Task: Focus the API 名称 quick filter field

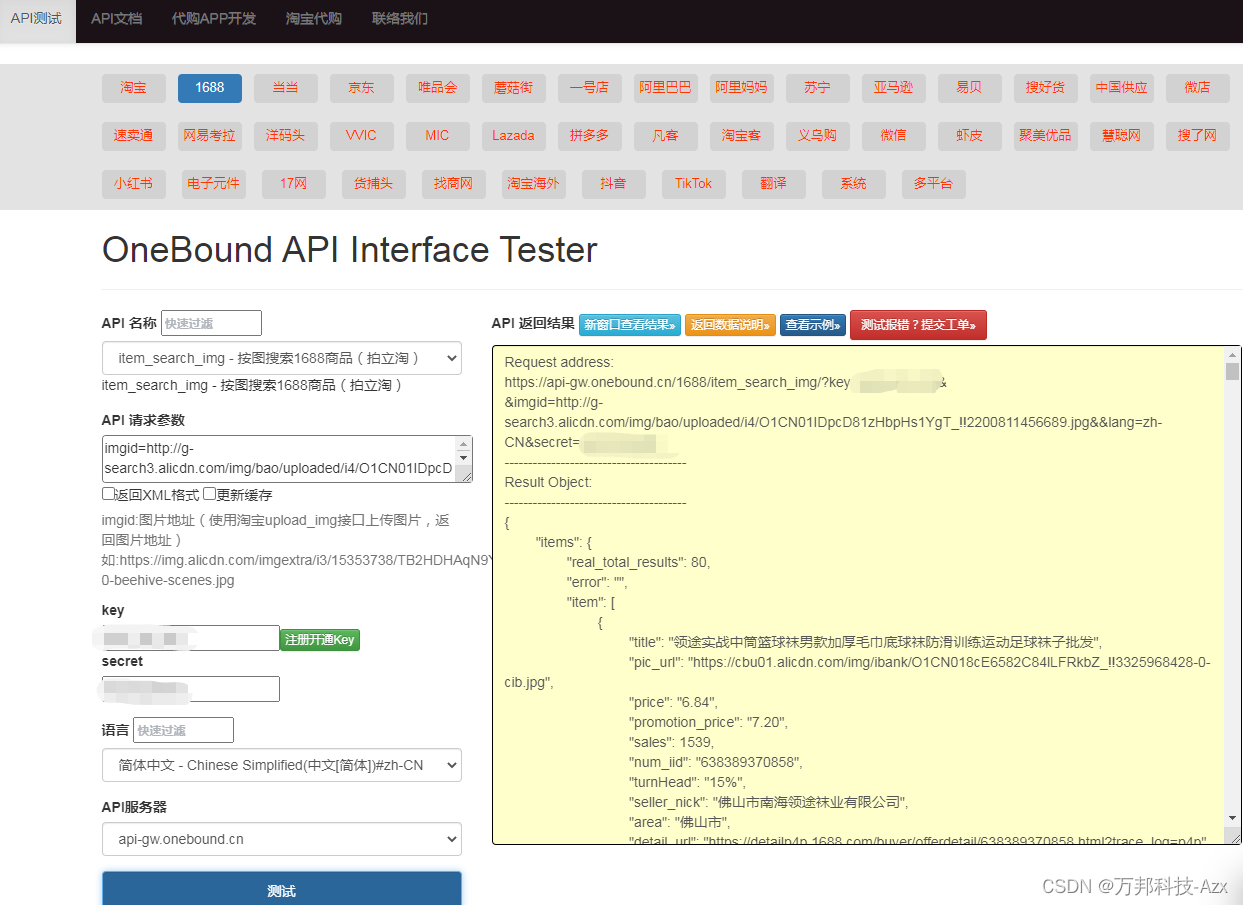Action: 211,323
